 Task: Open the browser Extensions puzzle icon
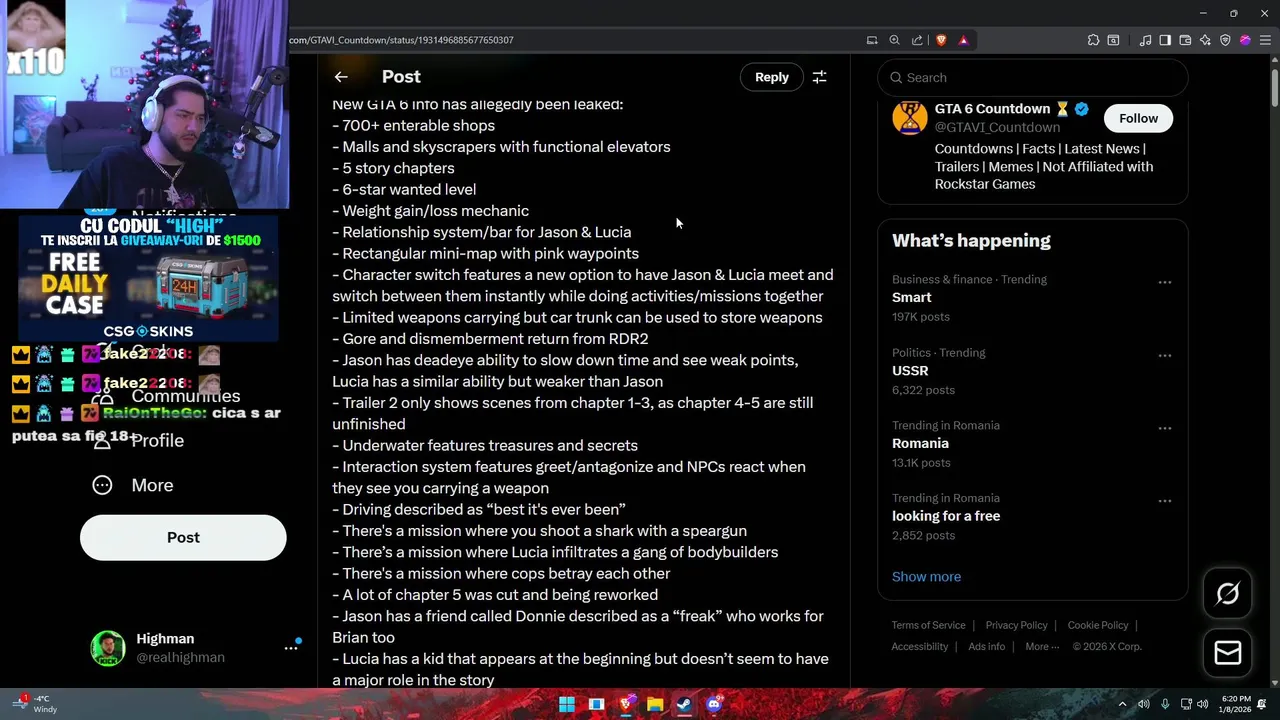pos(1093,40)
